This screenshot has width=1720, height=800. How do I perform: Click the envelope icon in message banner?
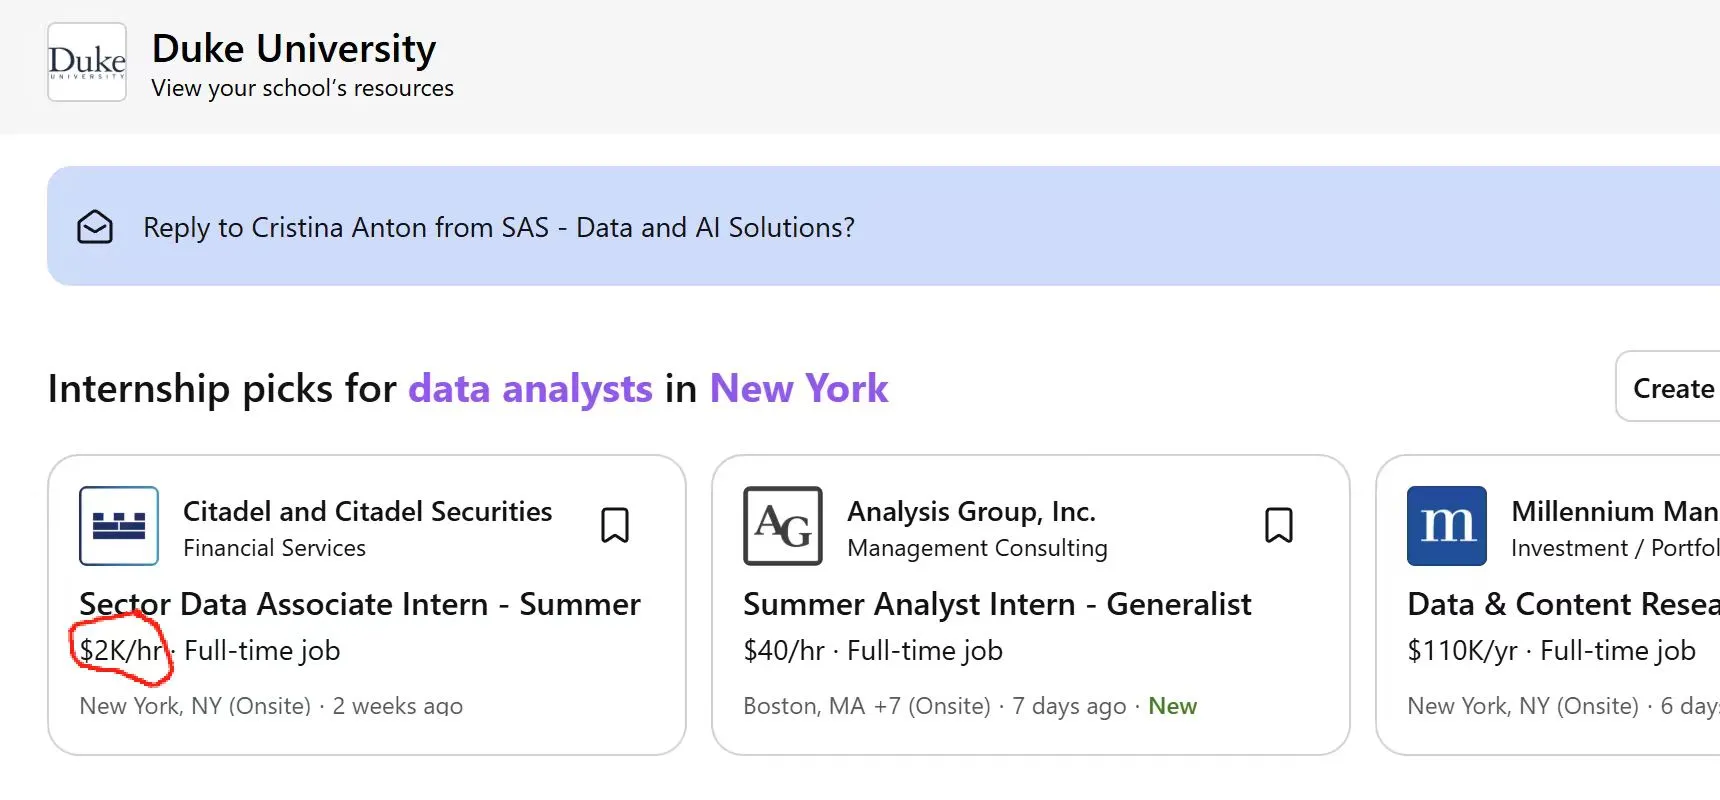coord(95,227)
